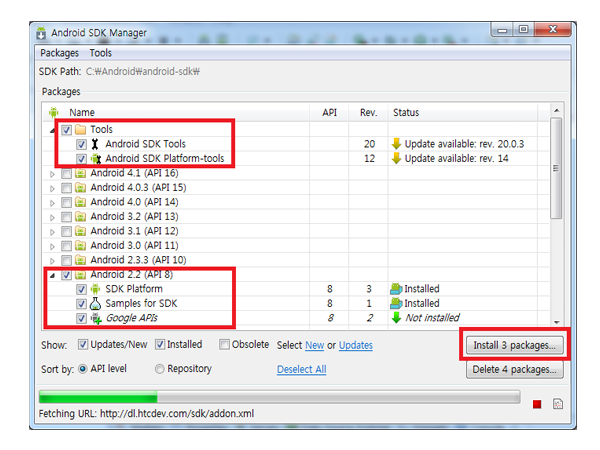Click the Install 3 packages button
600x450 pixels.
[516, 346]
